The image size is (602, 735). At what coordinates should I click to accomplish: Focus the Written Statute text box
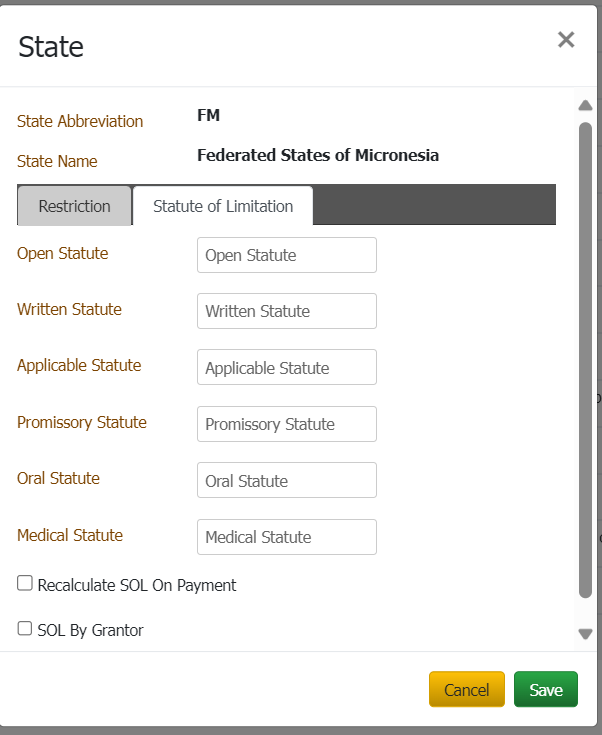coord(286,311)
